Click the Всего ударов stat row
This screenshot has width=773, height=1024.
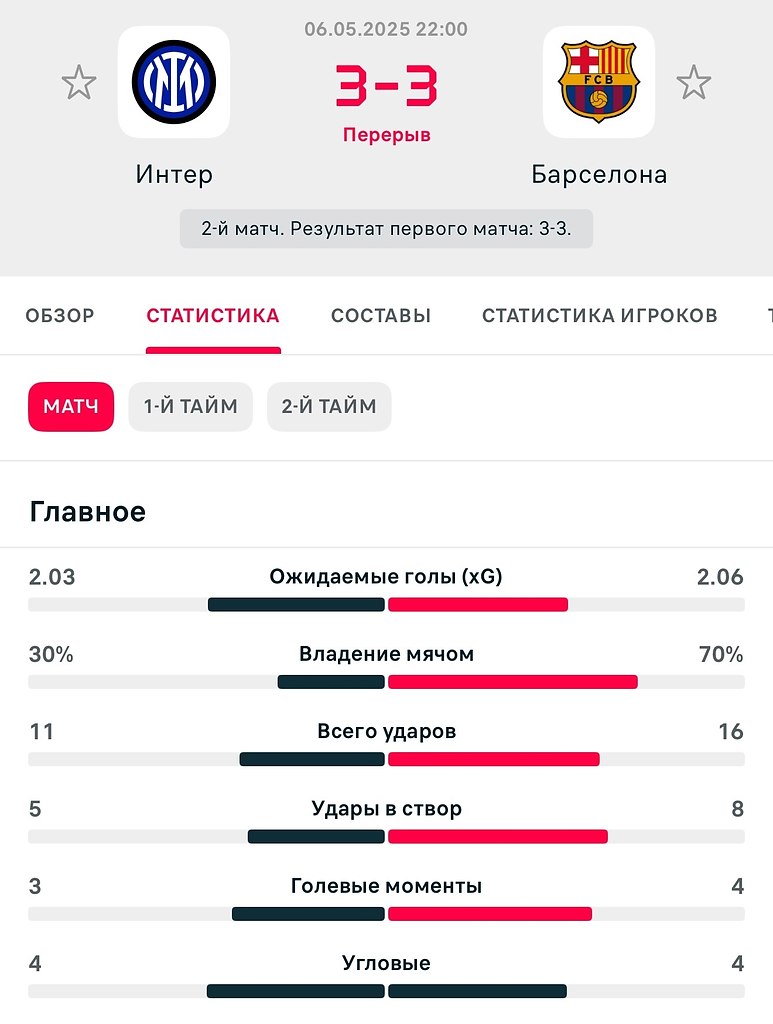pyautogui.click(x=386, y=743)
